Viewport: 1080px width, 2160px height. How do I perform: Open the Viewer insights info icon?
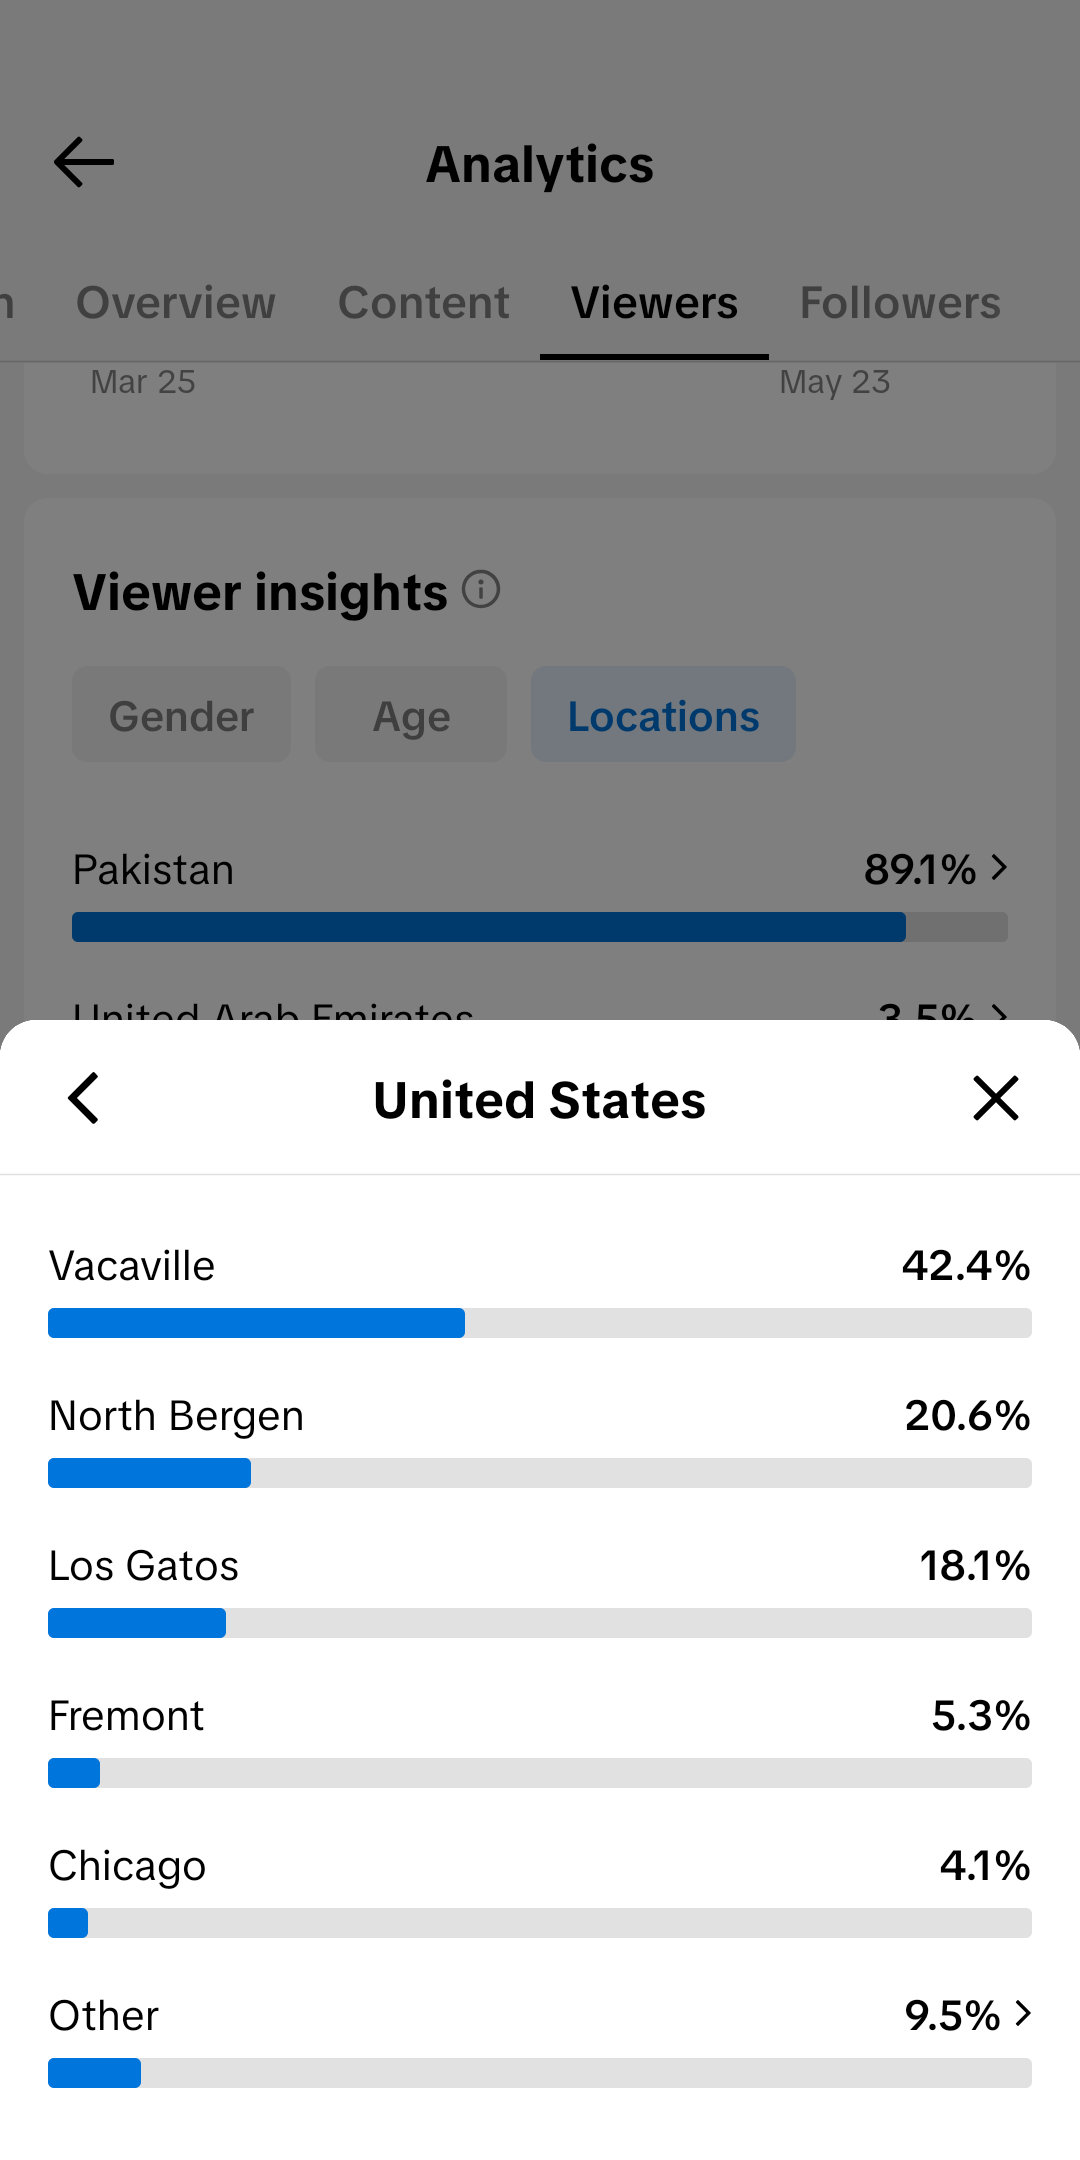coord(481,589)
